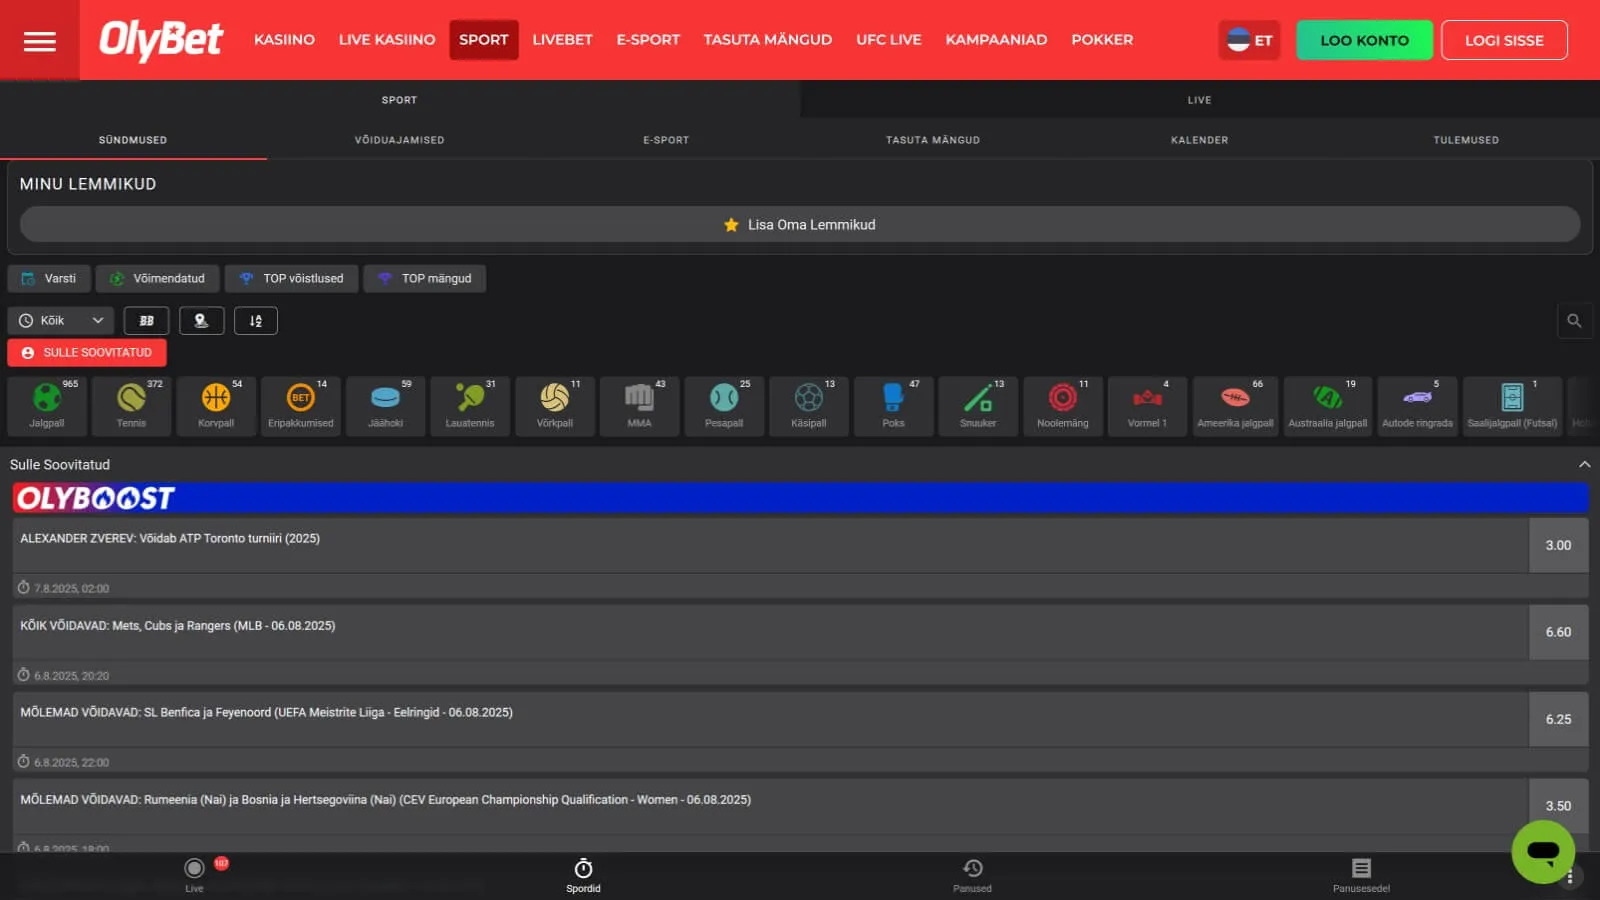Open the TASUTA MÄNGUD sub tab
The width and height of the screenshot is (1600, 900).
[x=933, y=140]
